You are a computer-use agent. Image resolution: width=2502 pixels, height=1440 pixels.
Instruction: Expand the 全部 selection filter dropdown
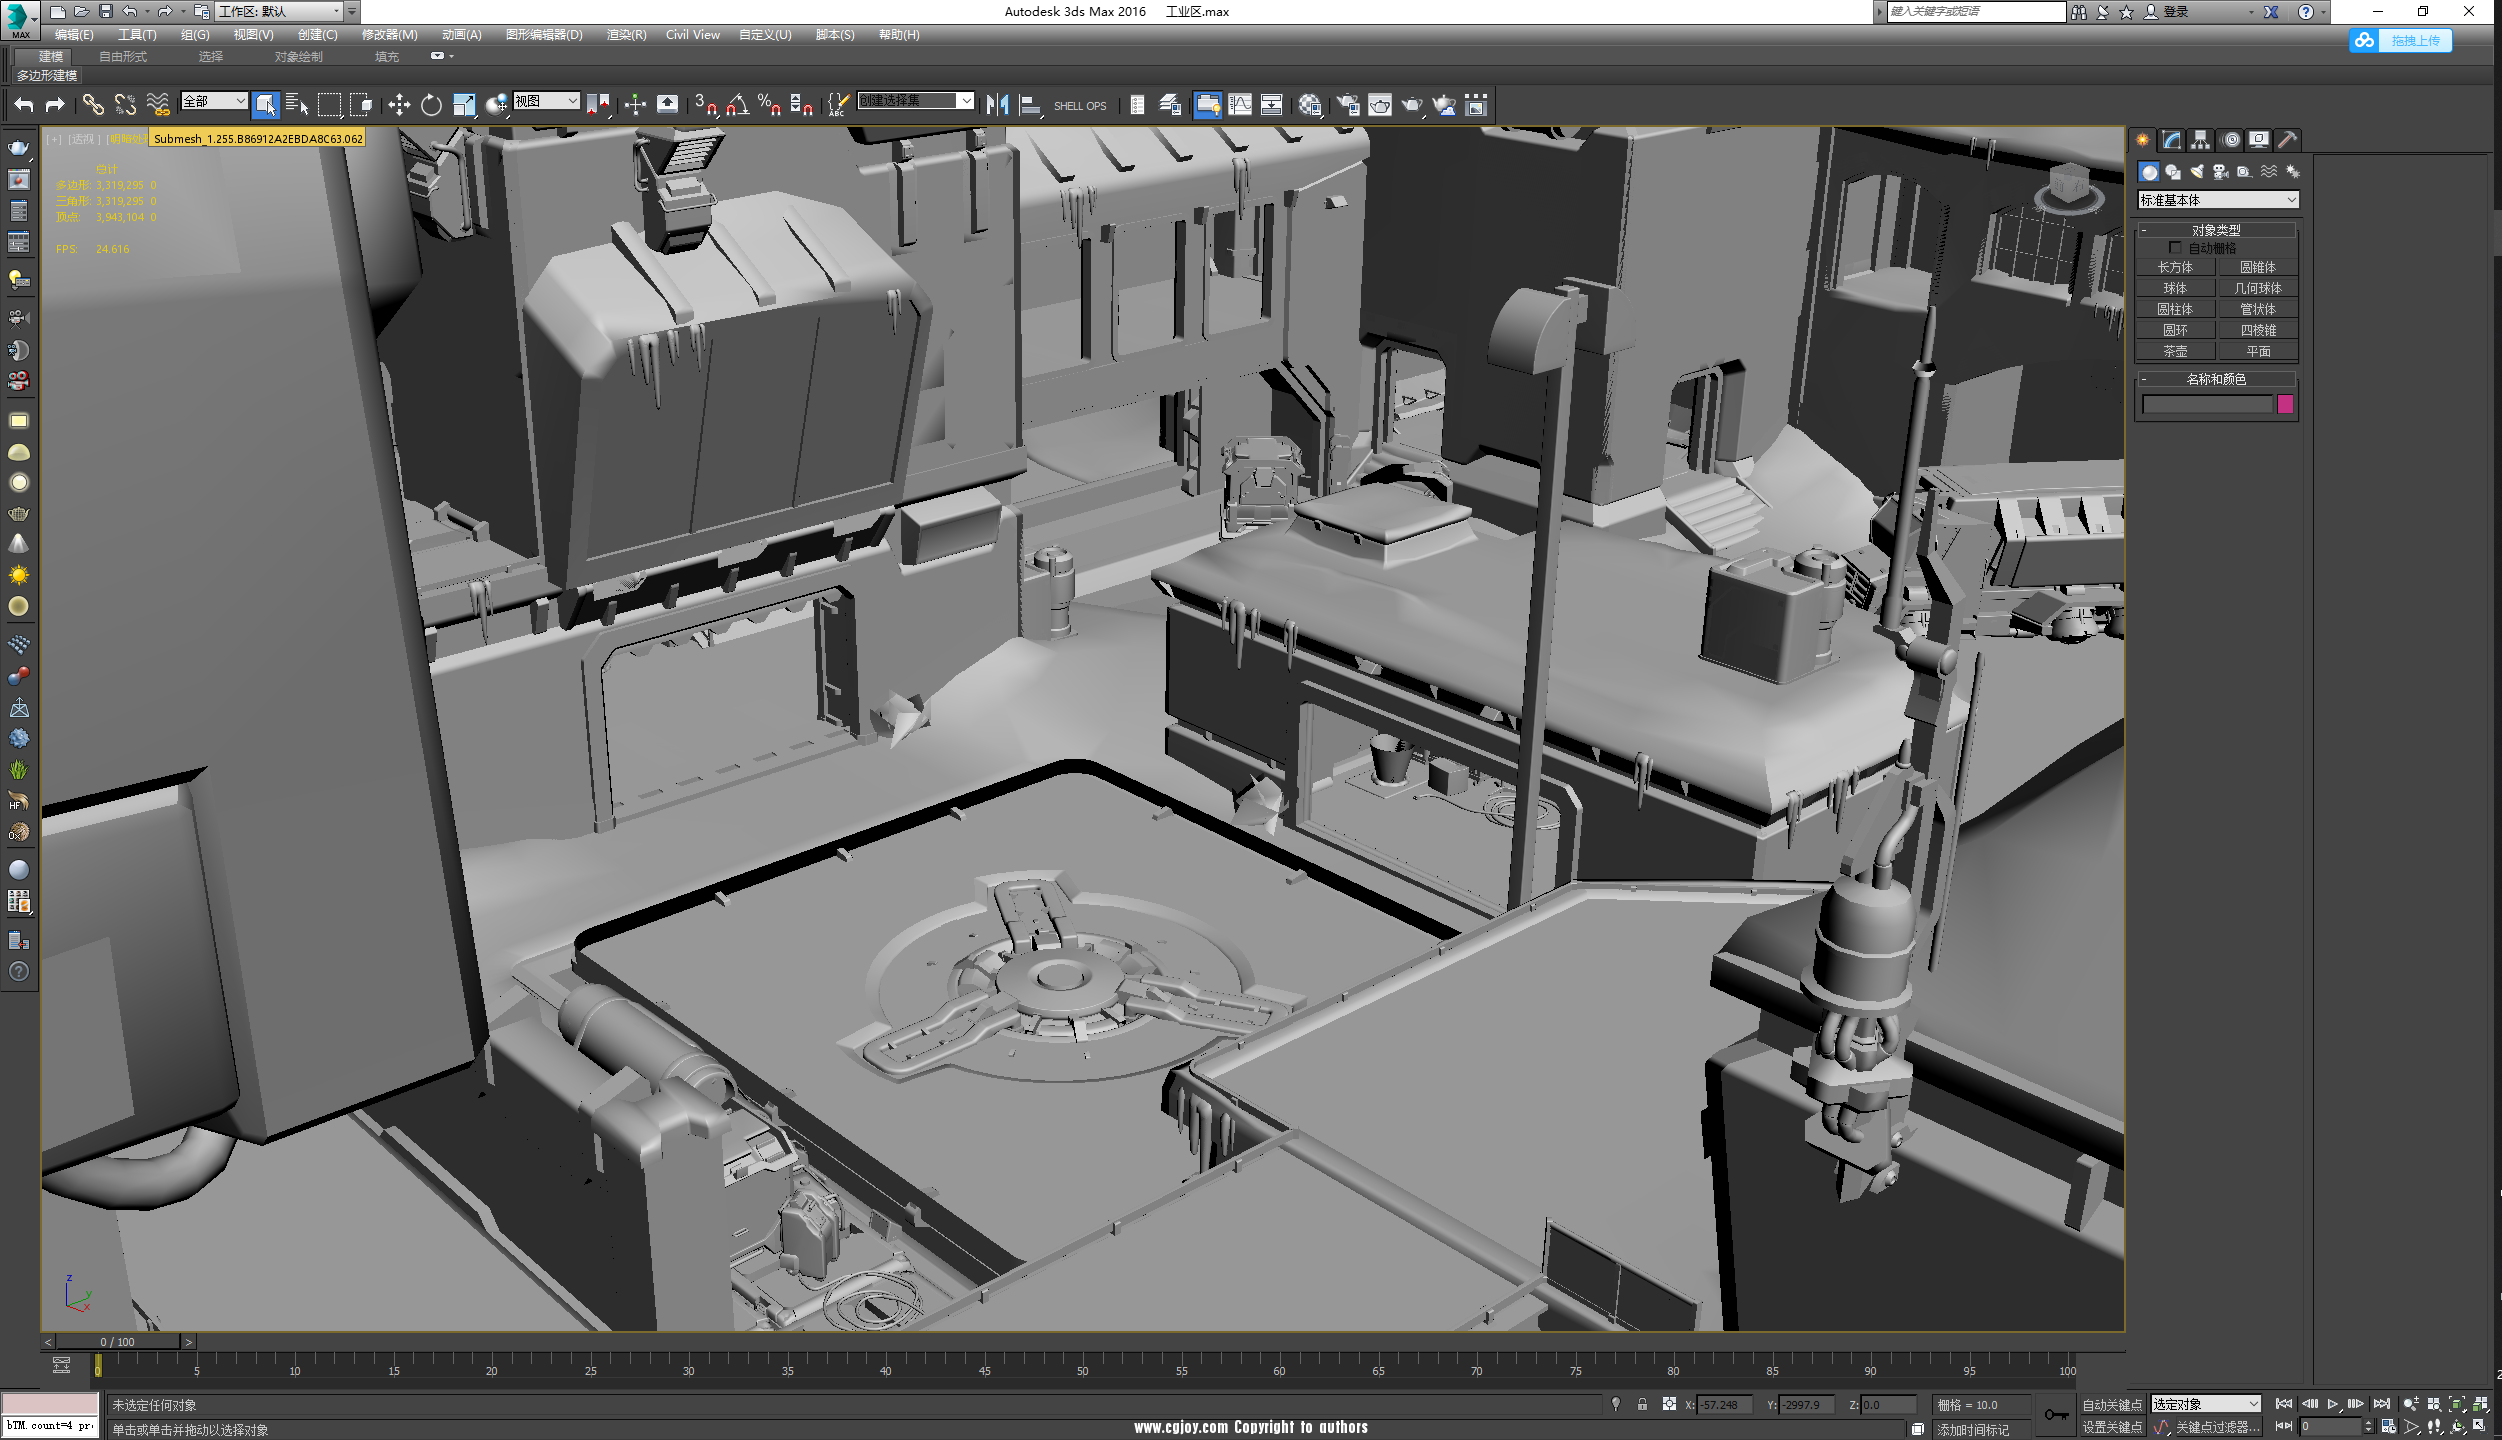coord(213,101)
